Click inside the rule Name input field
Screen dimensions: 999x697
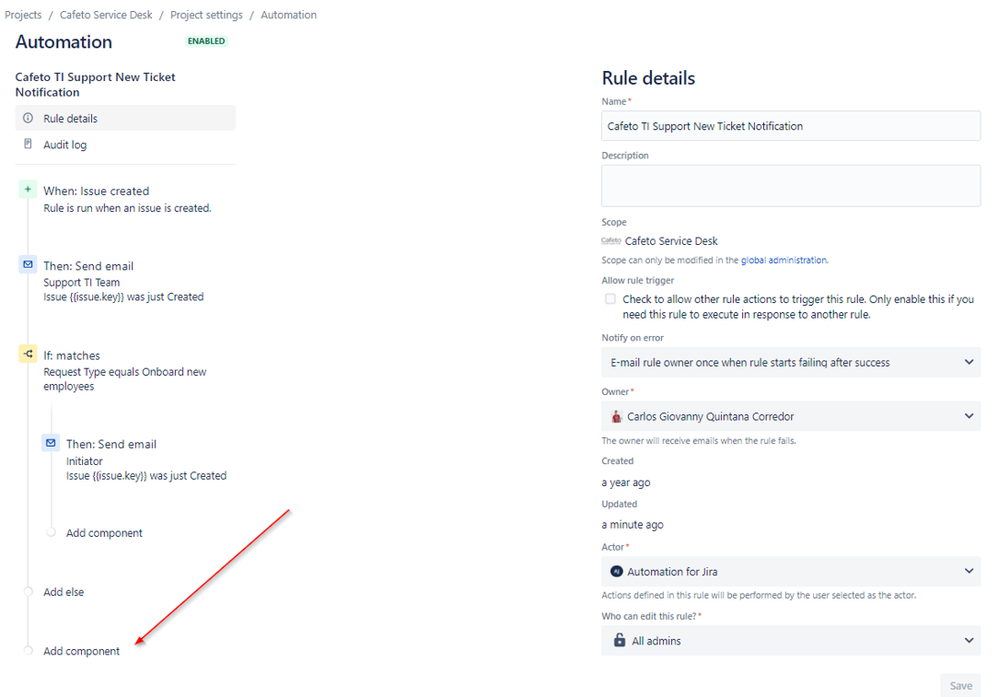click(790, 125)
